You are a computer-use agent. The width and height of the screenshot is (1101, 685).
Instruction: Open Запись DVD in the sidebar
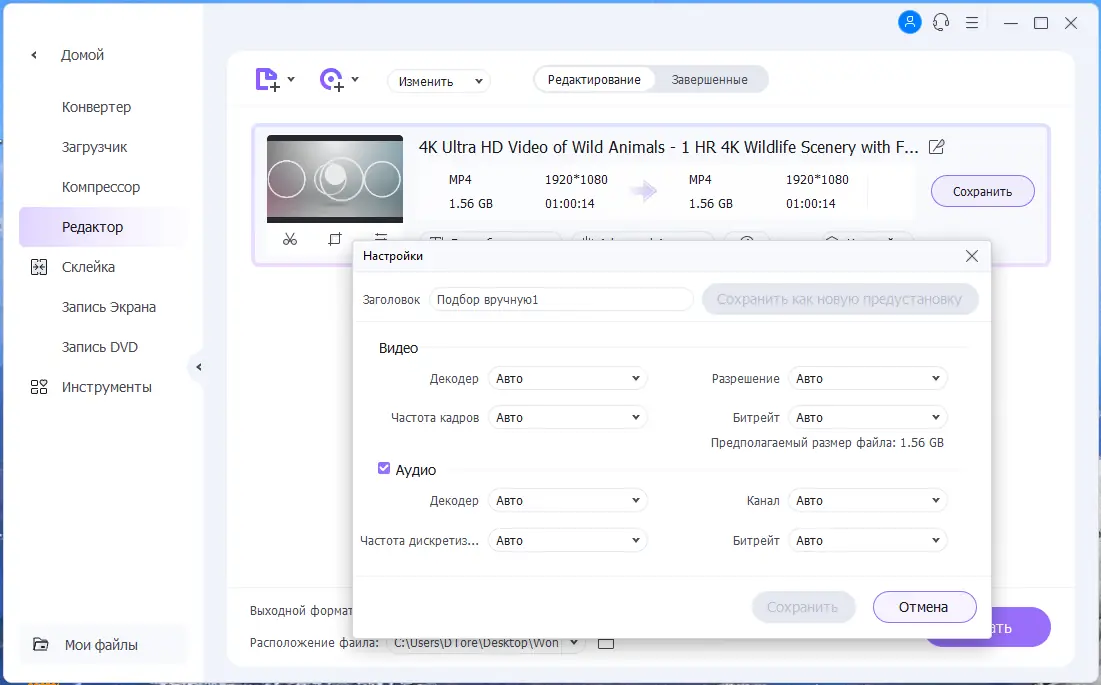click(x=100, y=347)
